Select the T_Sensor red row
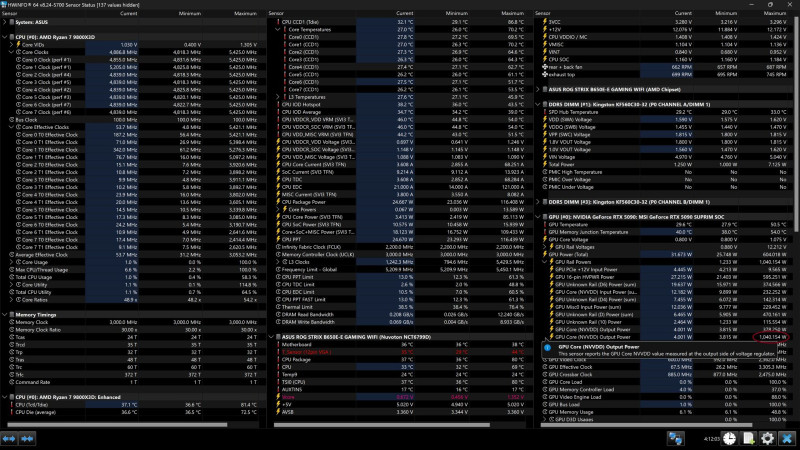 [x=401, y=352]
